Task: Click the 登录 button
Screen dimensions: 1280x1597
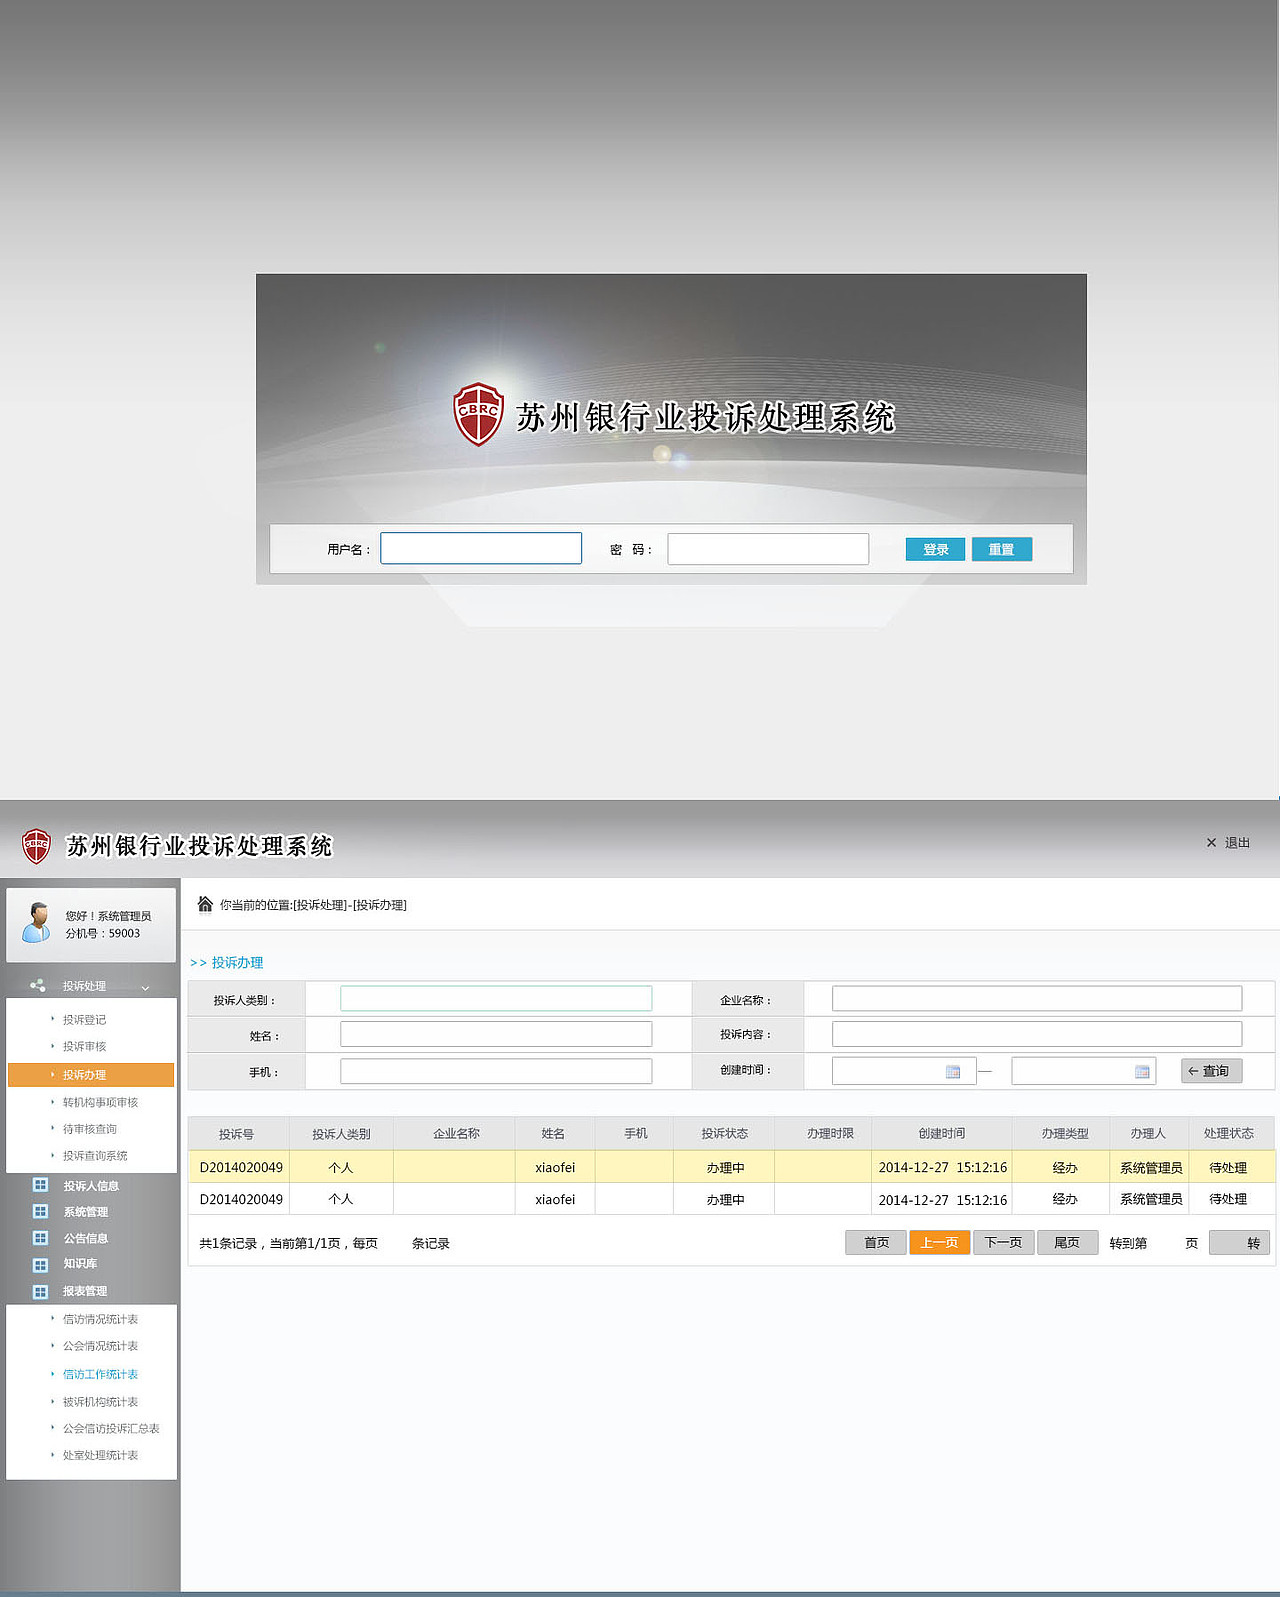Action: pyautogui.click(x=935, y=549)
